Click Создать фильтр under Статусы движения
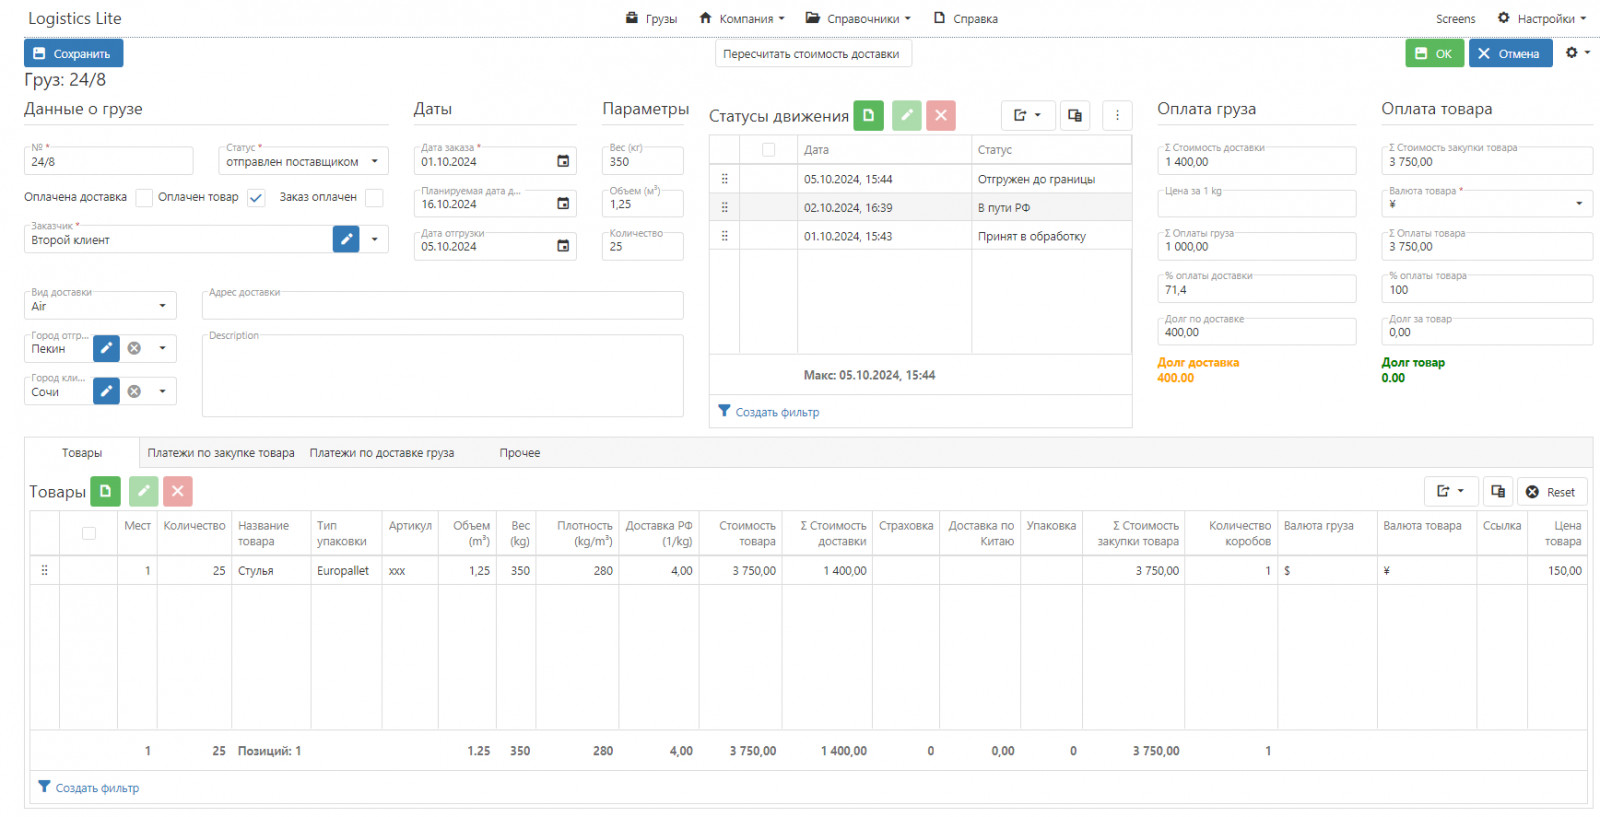The image size is (1600, 817). point(769,412)
